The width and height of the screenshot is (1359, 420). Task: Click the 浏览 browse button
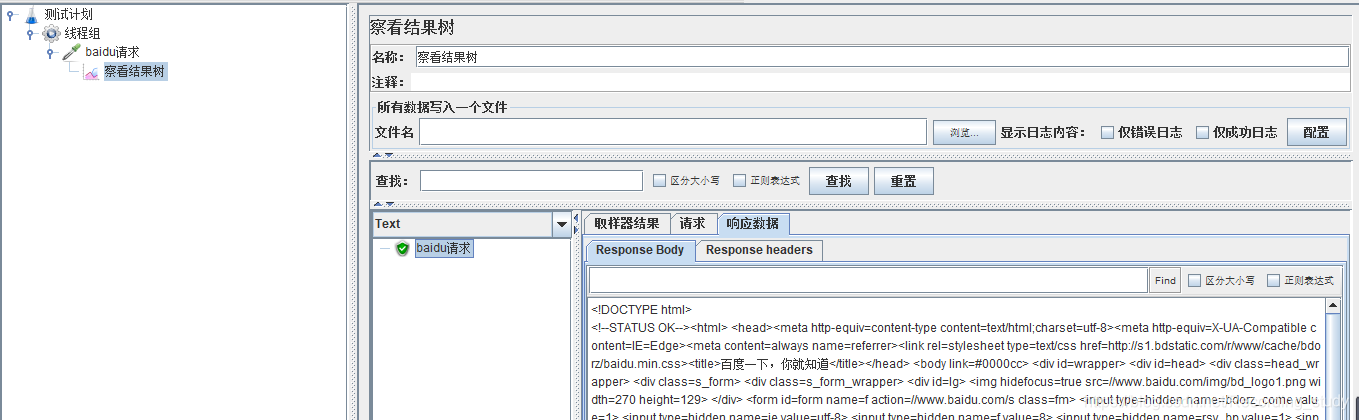[964, 132]
